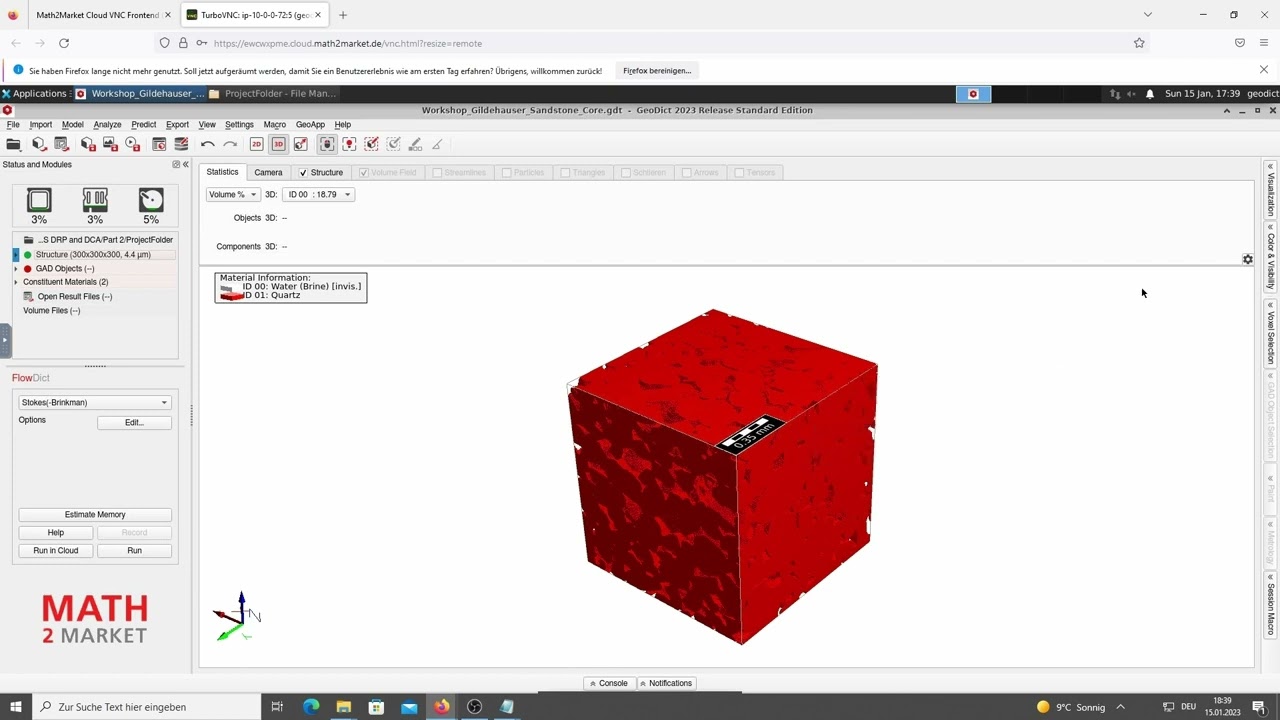Expand the Constituent Materials tree item
1280x720 pixels.
pos(16,282)
